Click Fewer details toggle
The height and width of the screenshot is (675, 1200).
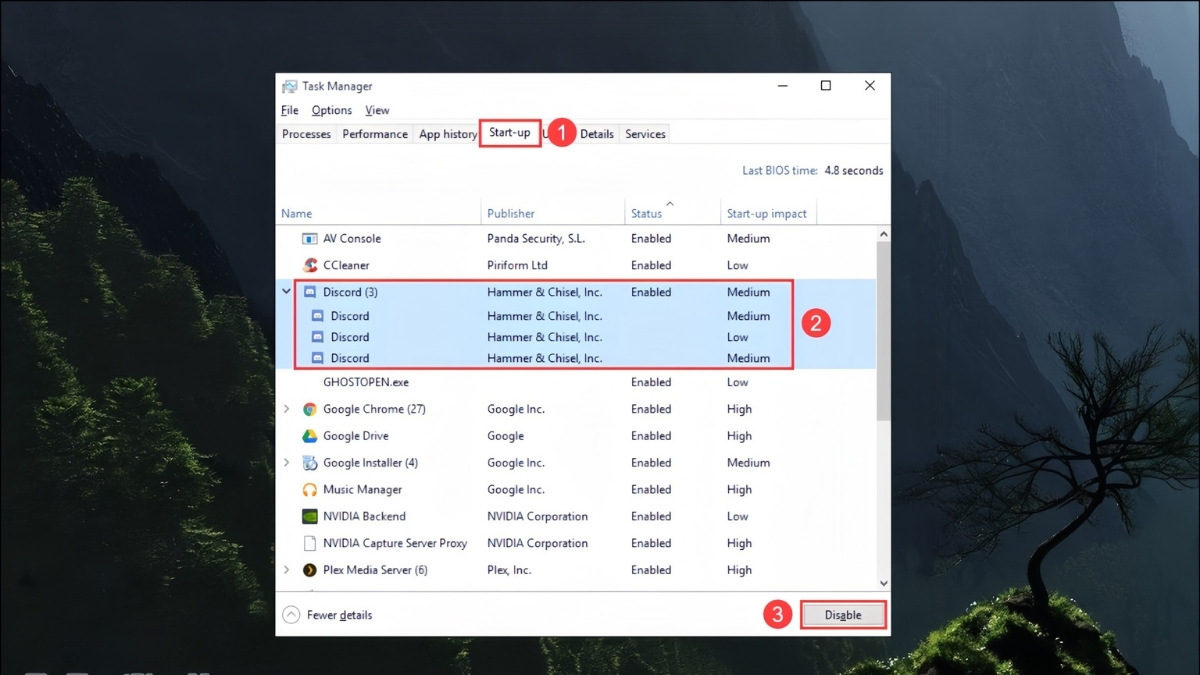pyautogui.click(x=328, y=615)
